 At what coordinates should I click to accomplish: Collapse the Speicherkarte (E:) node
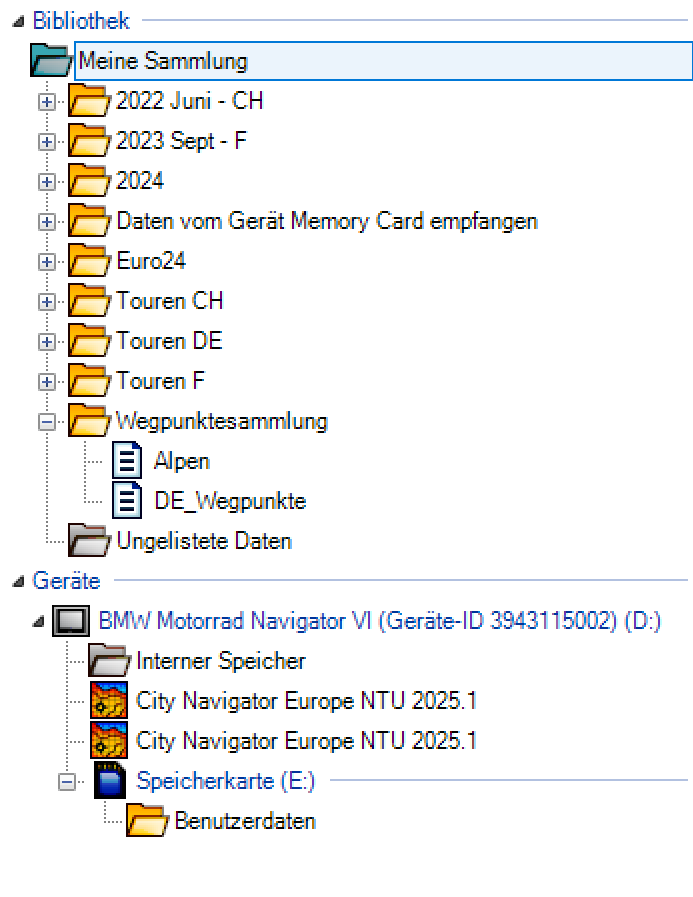point(66,782)
